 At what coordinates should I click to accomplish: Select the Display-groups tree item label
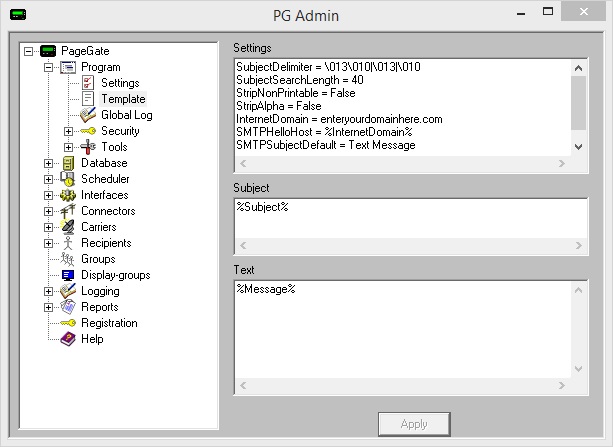pyautogui.click(x=116, y=275)
